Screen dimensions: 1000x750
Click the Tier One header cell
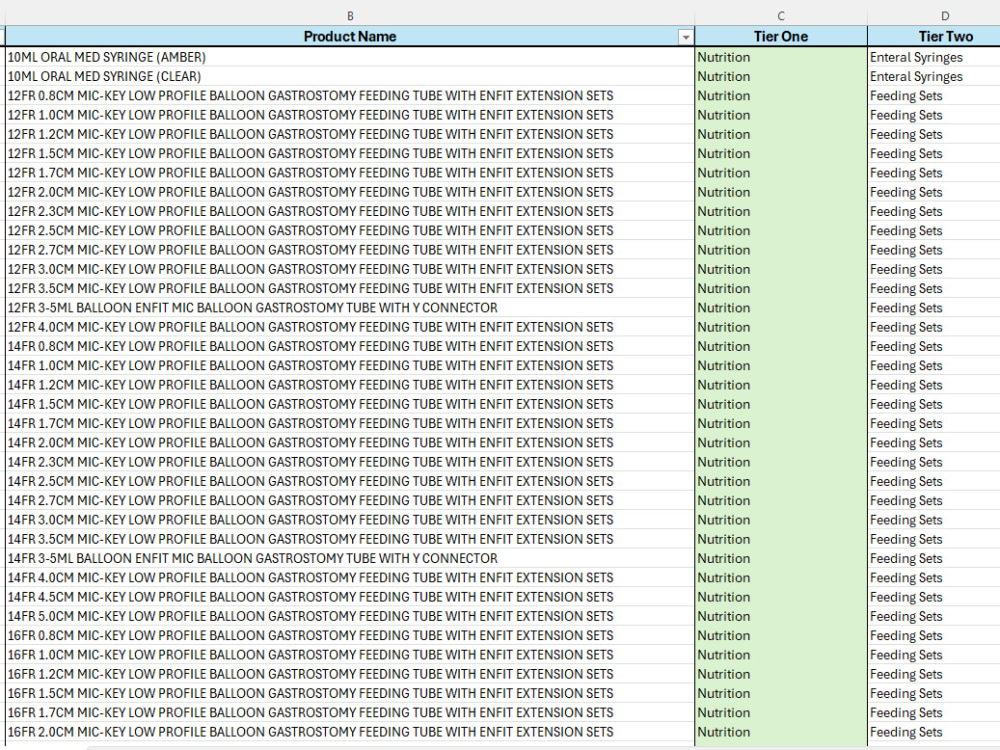781,36
